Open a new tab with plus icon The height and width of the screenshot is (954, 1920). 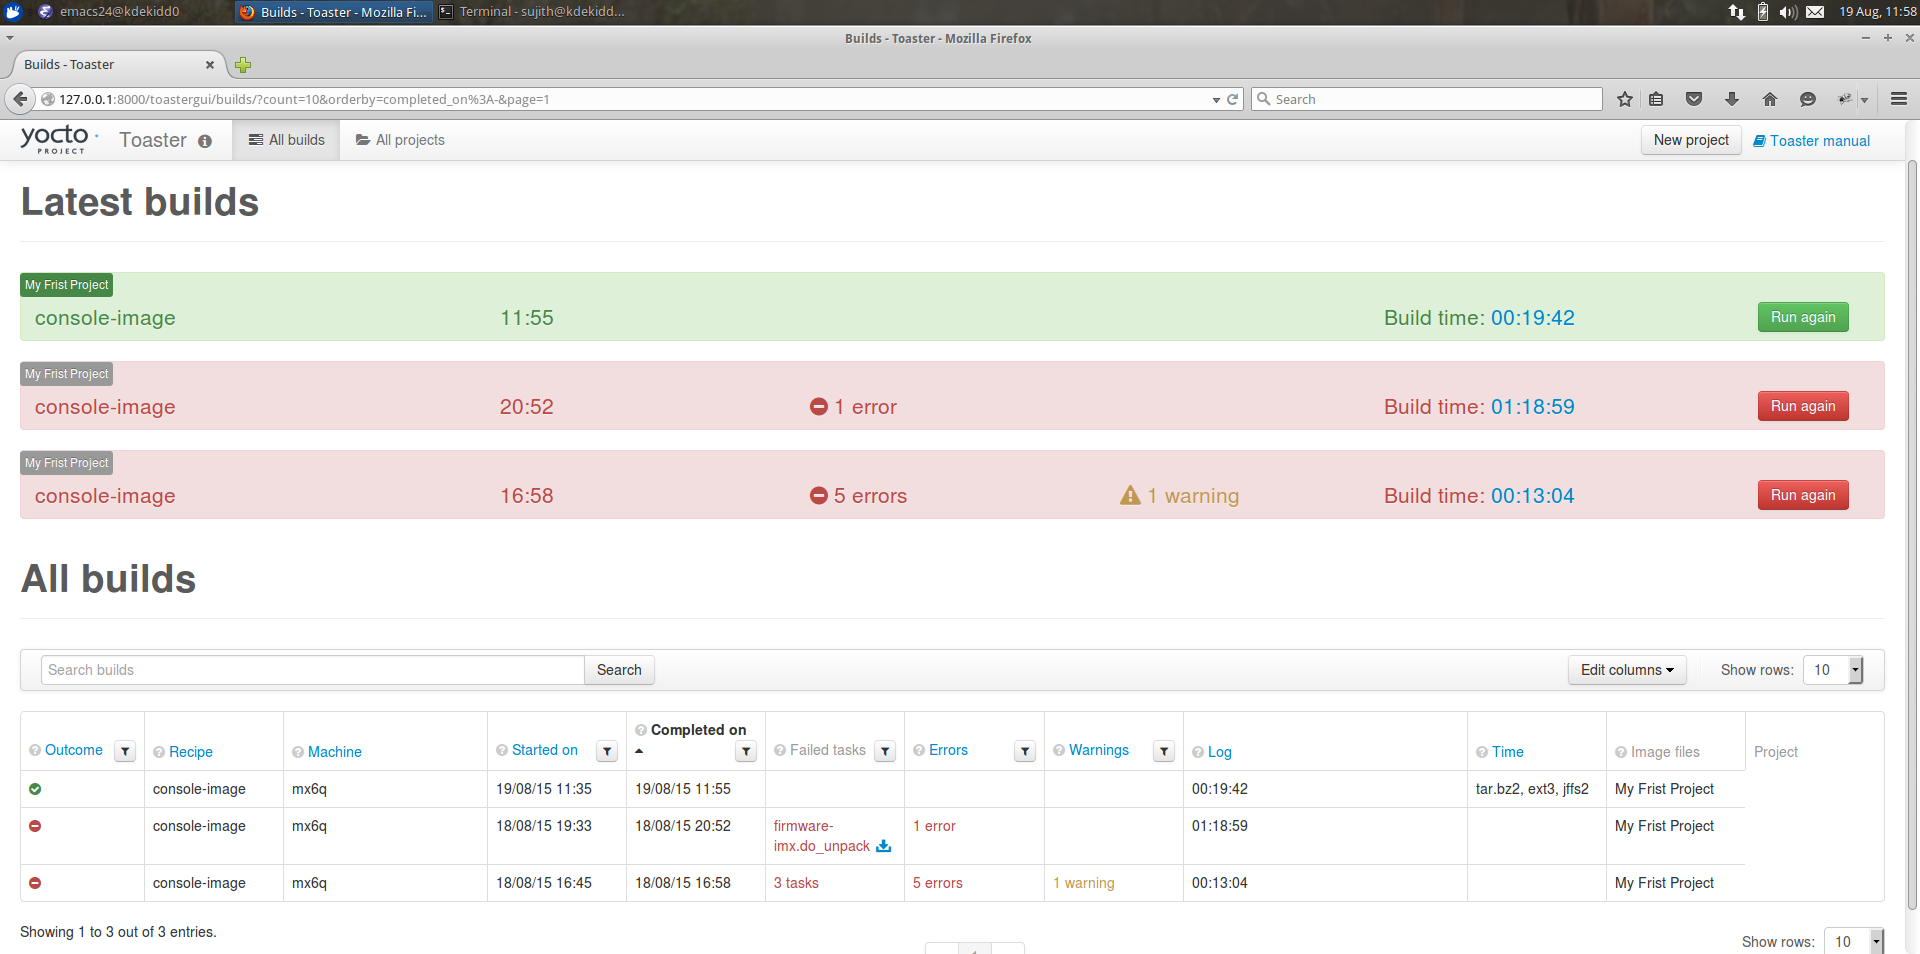tap(243, 65)
